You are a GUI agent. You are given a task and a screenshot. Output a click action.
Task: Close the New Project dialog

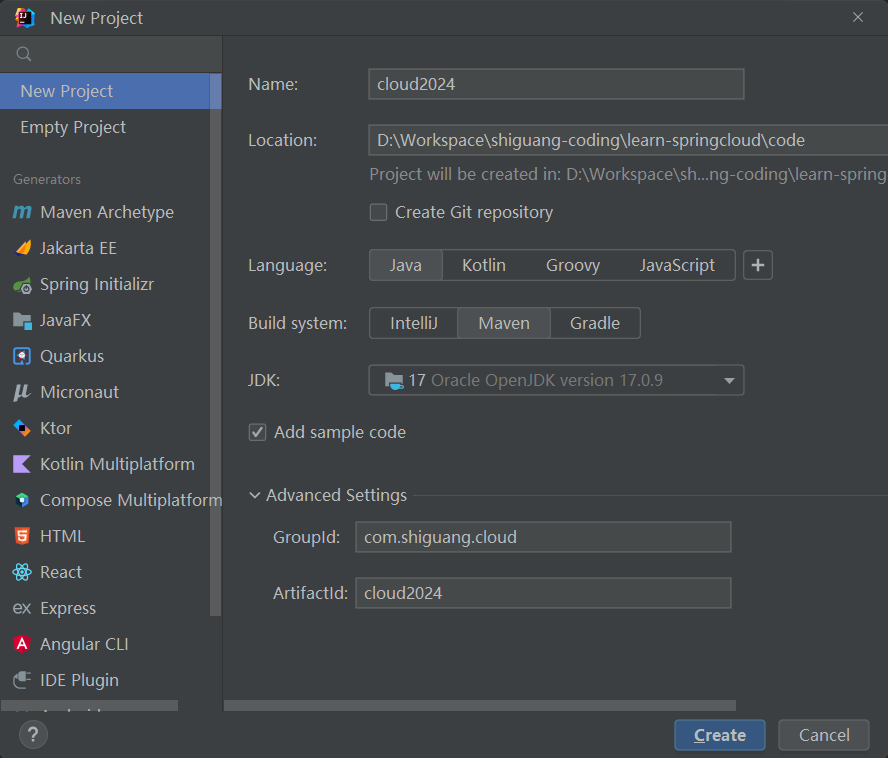[x=858, y=18]
